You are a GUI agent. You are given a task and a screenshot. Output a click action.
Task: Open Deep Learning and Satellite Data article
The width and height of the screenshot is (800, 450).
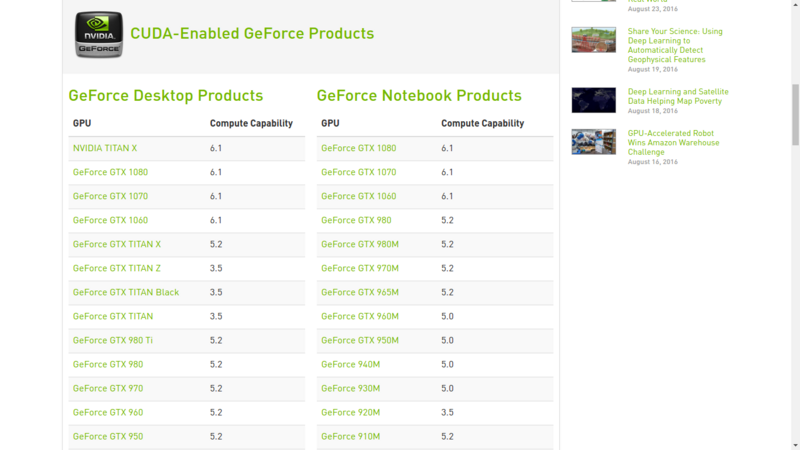[678, 96]
